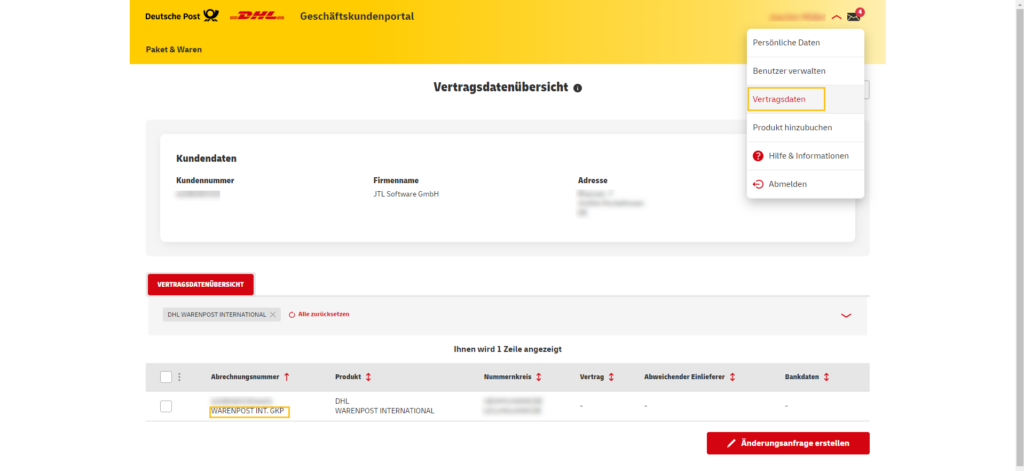Screen dimensions: 1024x471
Task: Click WARENPOST INTERNATIONAL product cell text
Action: coord(385,411)
